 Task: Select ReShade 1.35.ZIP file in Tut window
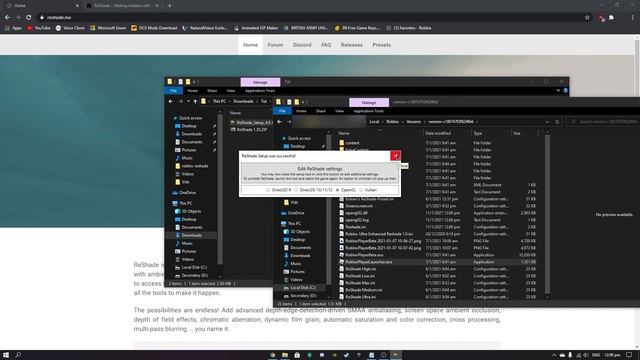point(249,129)
